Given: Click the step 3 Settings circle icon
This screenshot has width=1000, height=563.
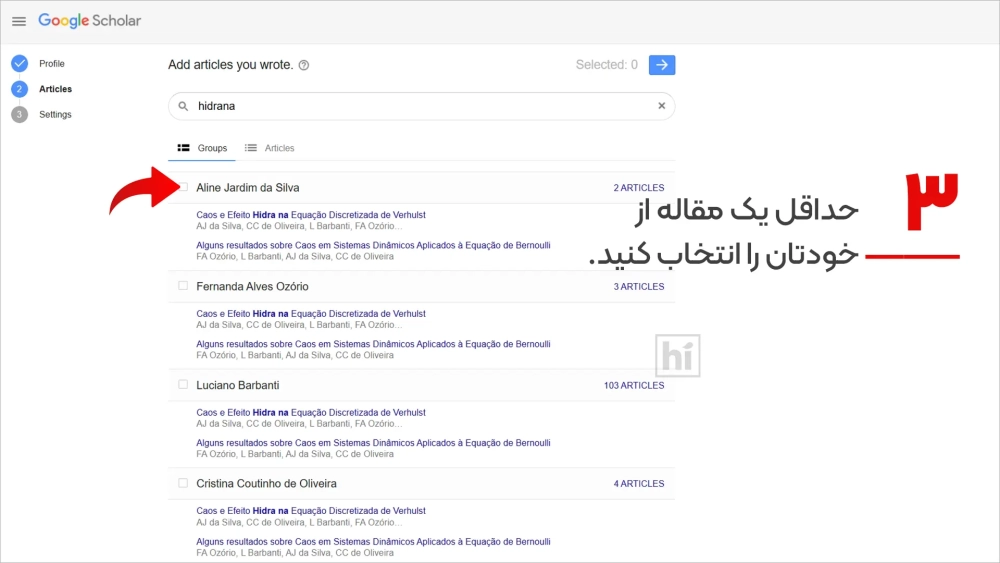Looking at the screenshot, I should (x=20, y=114).
